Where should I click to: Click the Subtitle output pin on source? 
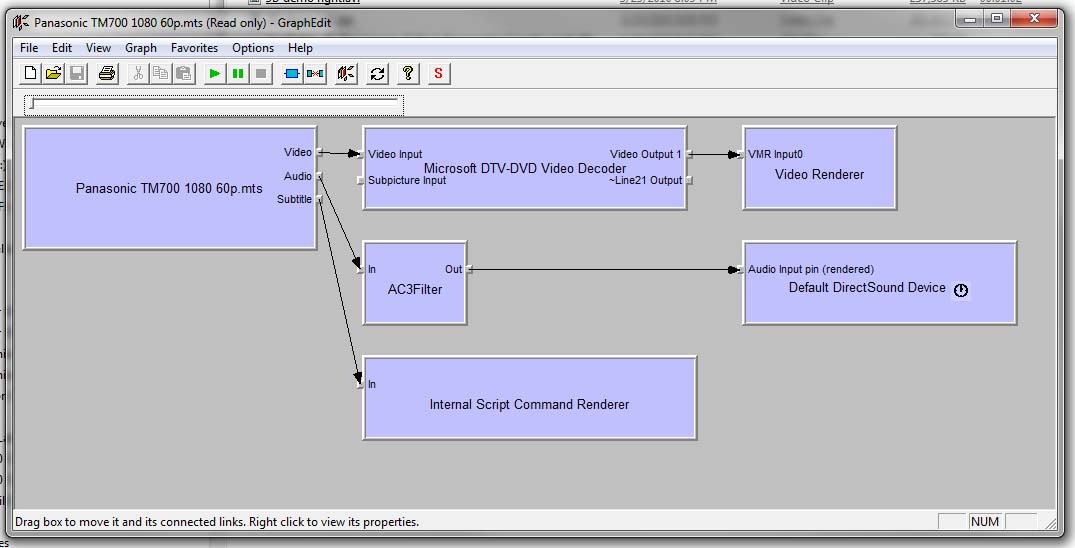tap(319, 200)
